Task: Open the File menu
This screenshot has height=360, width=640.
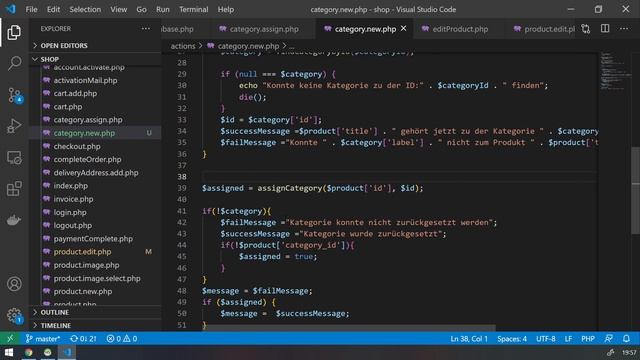Action: click(x=31, y=9)
